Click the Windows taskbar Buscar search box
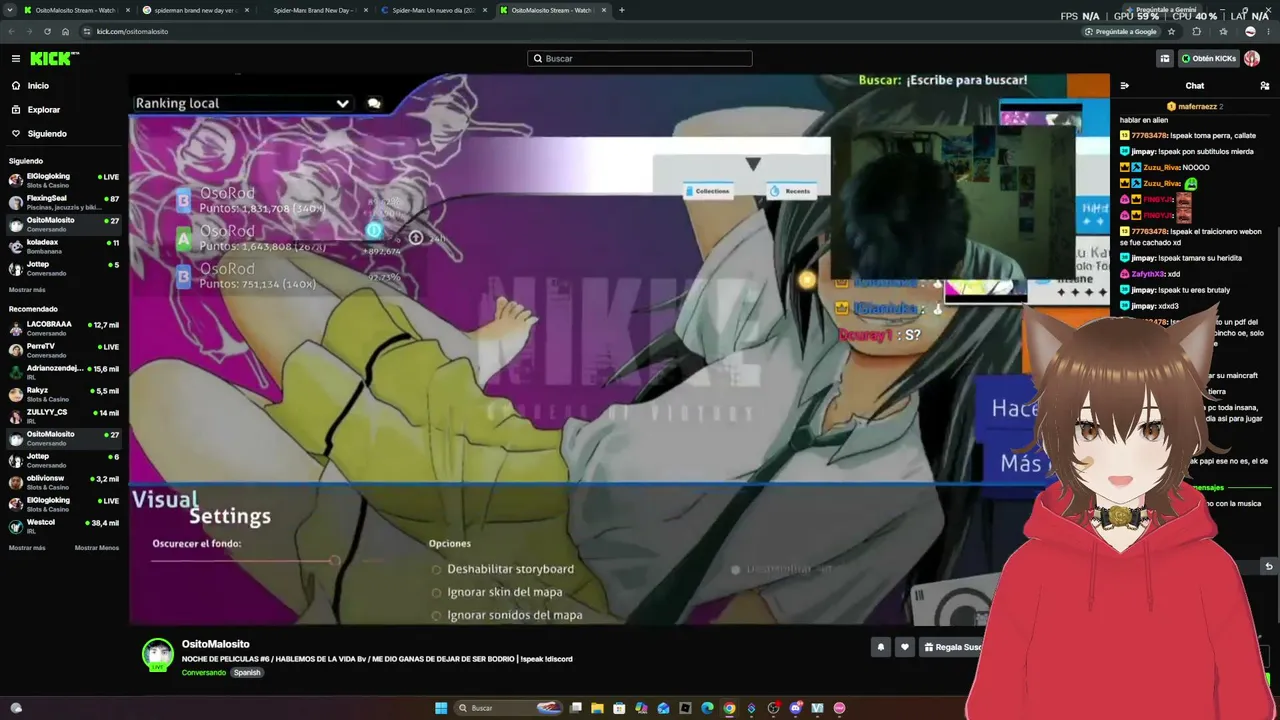1280x720 pixels. coord(507,708)
